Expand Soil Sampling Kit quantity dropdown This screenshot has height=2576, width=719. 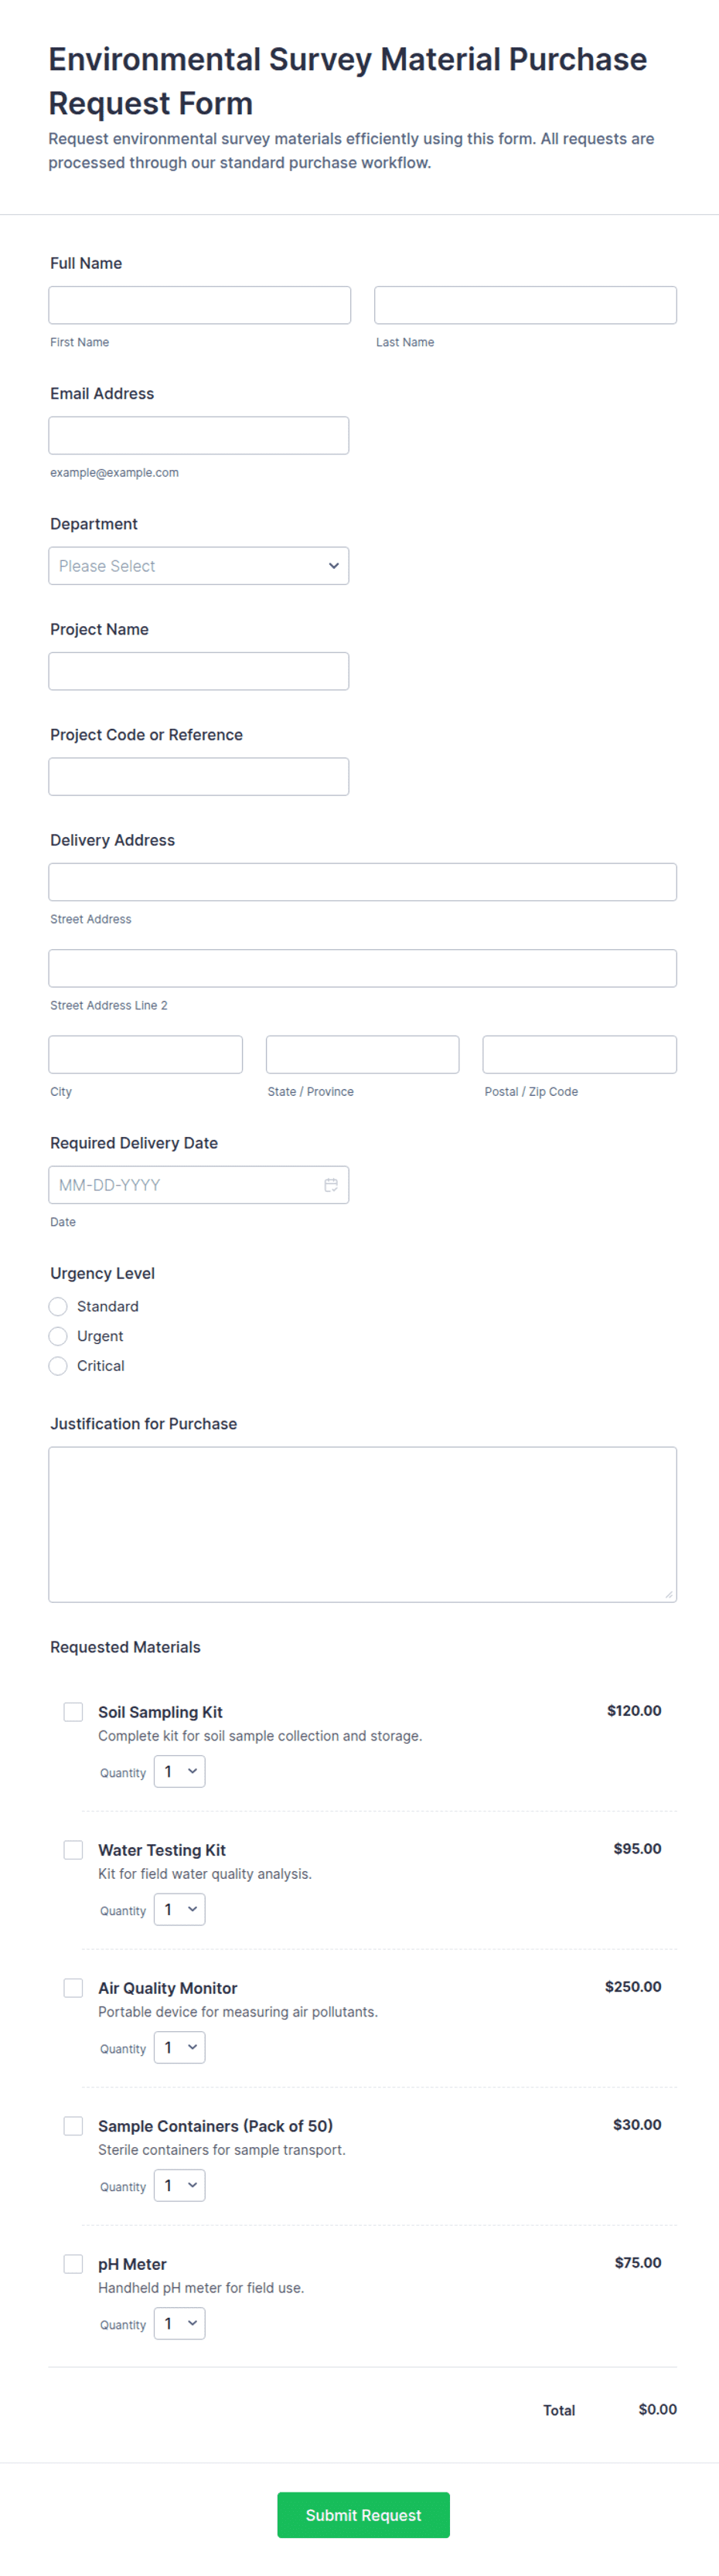[x=180, y=1772]
